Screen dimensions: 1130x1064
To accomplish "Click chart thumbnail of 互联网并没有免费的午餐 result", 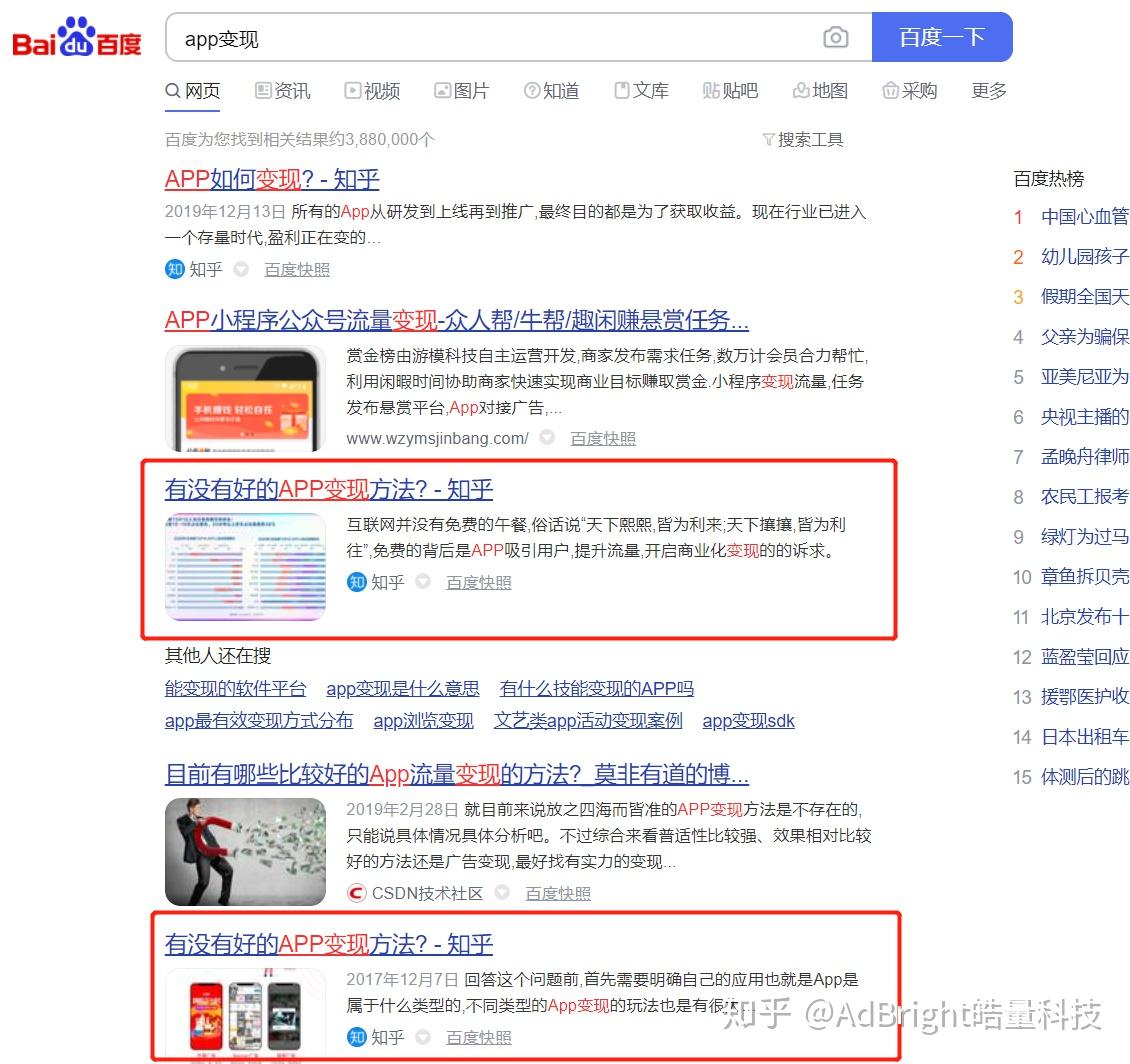I will click(245, 567).
